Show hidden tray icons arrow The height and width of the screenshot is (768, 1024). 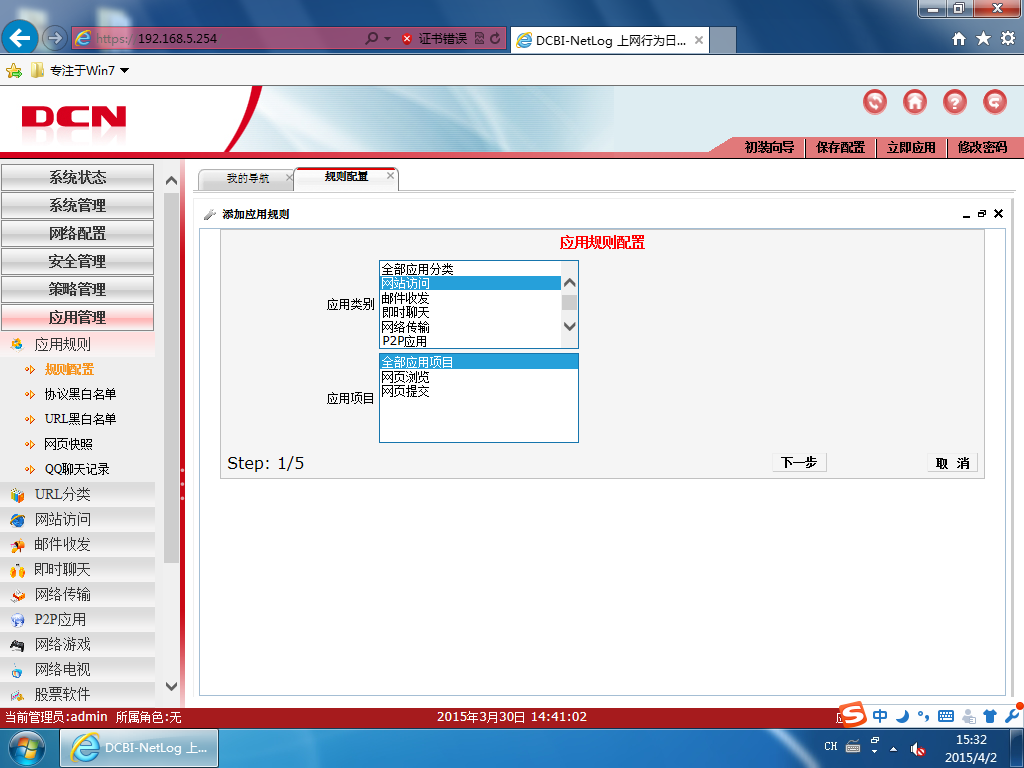point(893,749)
